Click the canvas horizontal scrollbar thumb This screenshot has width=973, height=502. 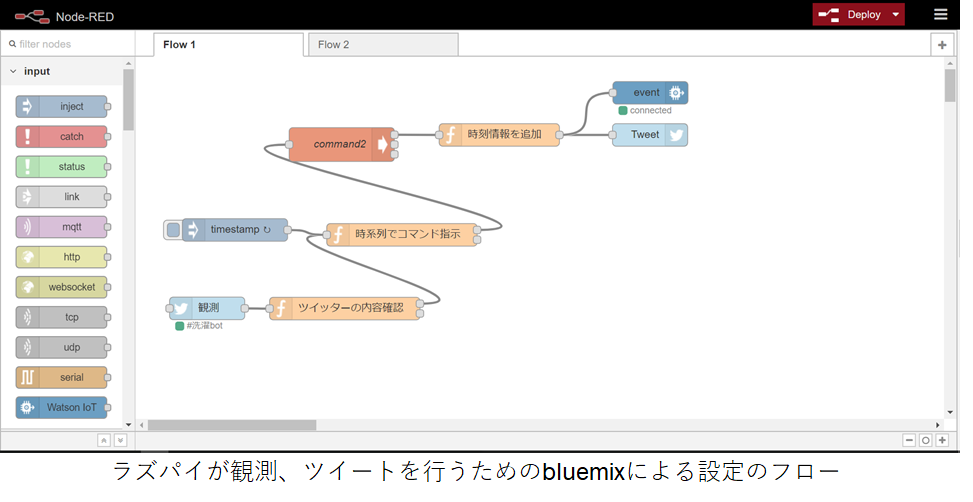(x=231, y=425)
